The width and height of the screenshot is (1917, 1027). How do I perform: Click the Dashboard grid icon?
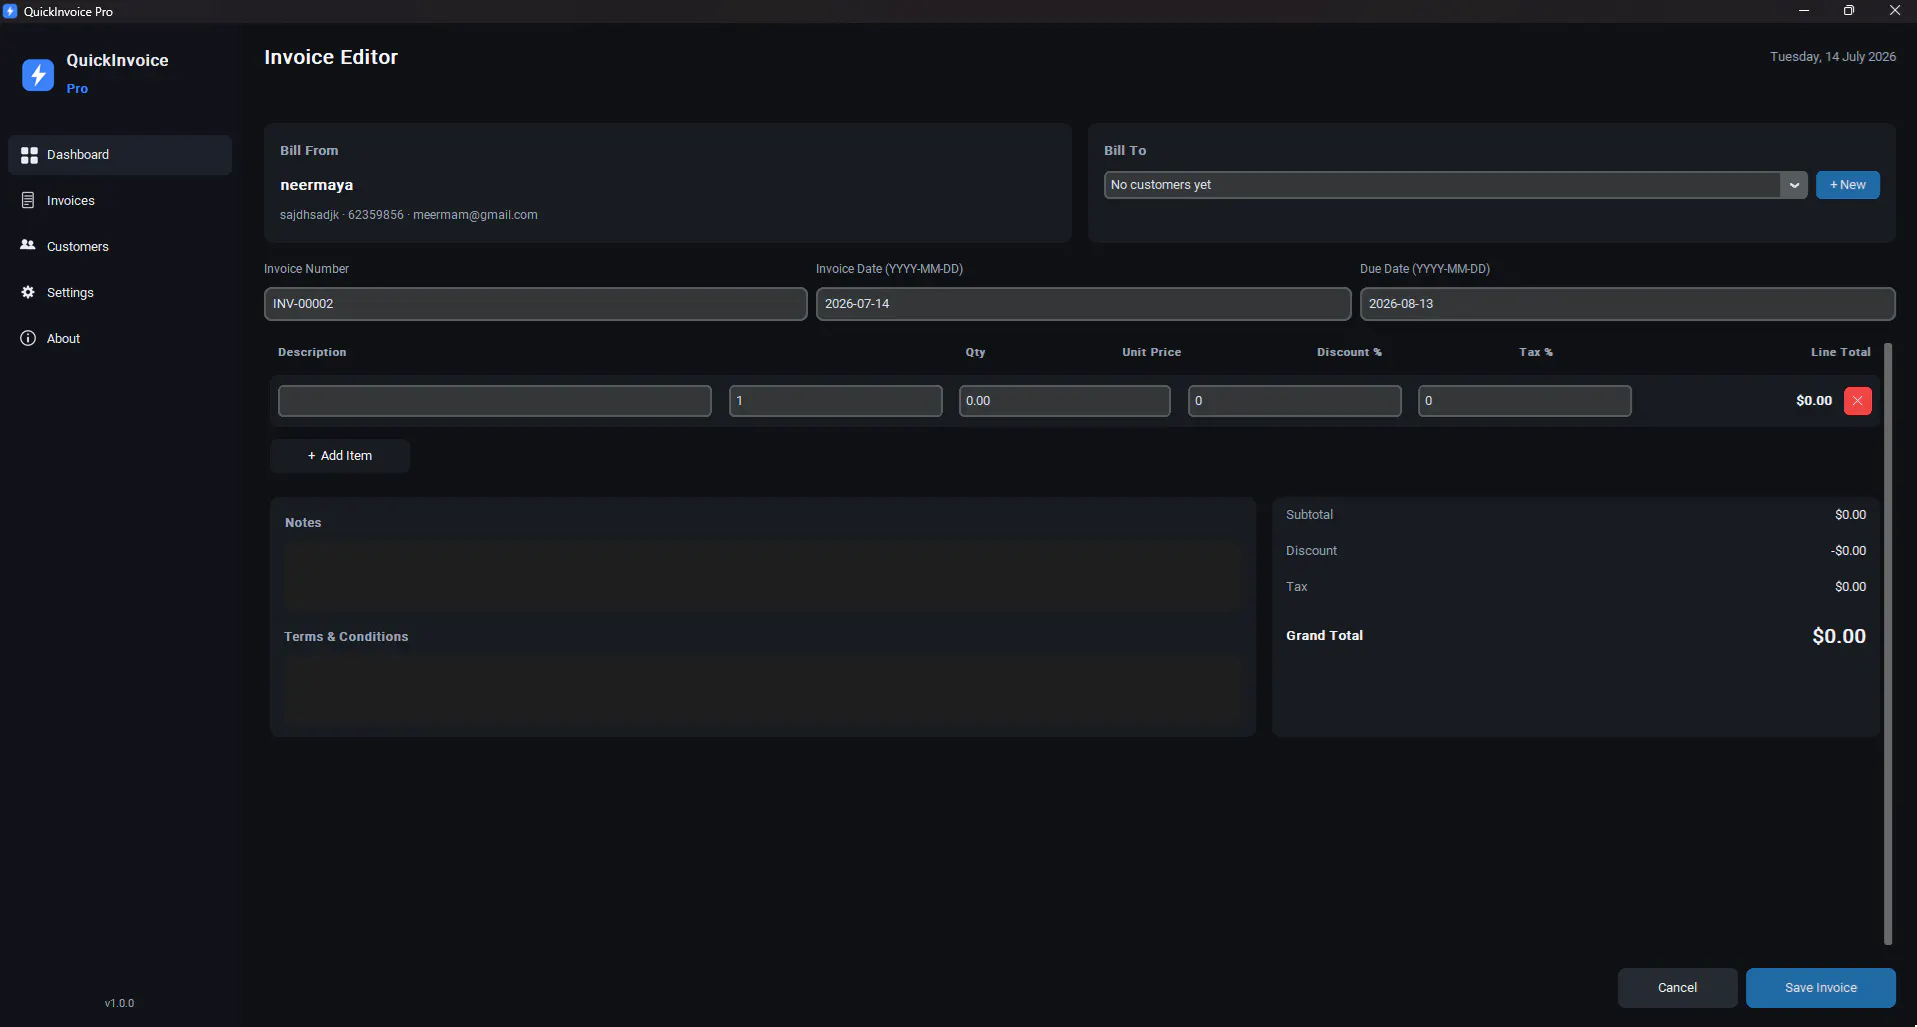tap(29, 155)
